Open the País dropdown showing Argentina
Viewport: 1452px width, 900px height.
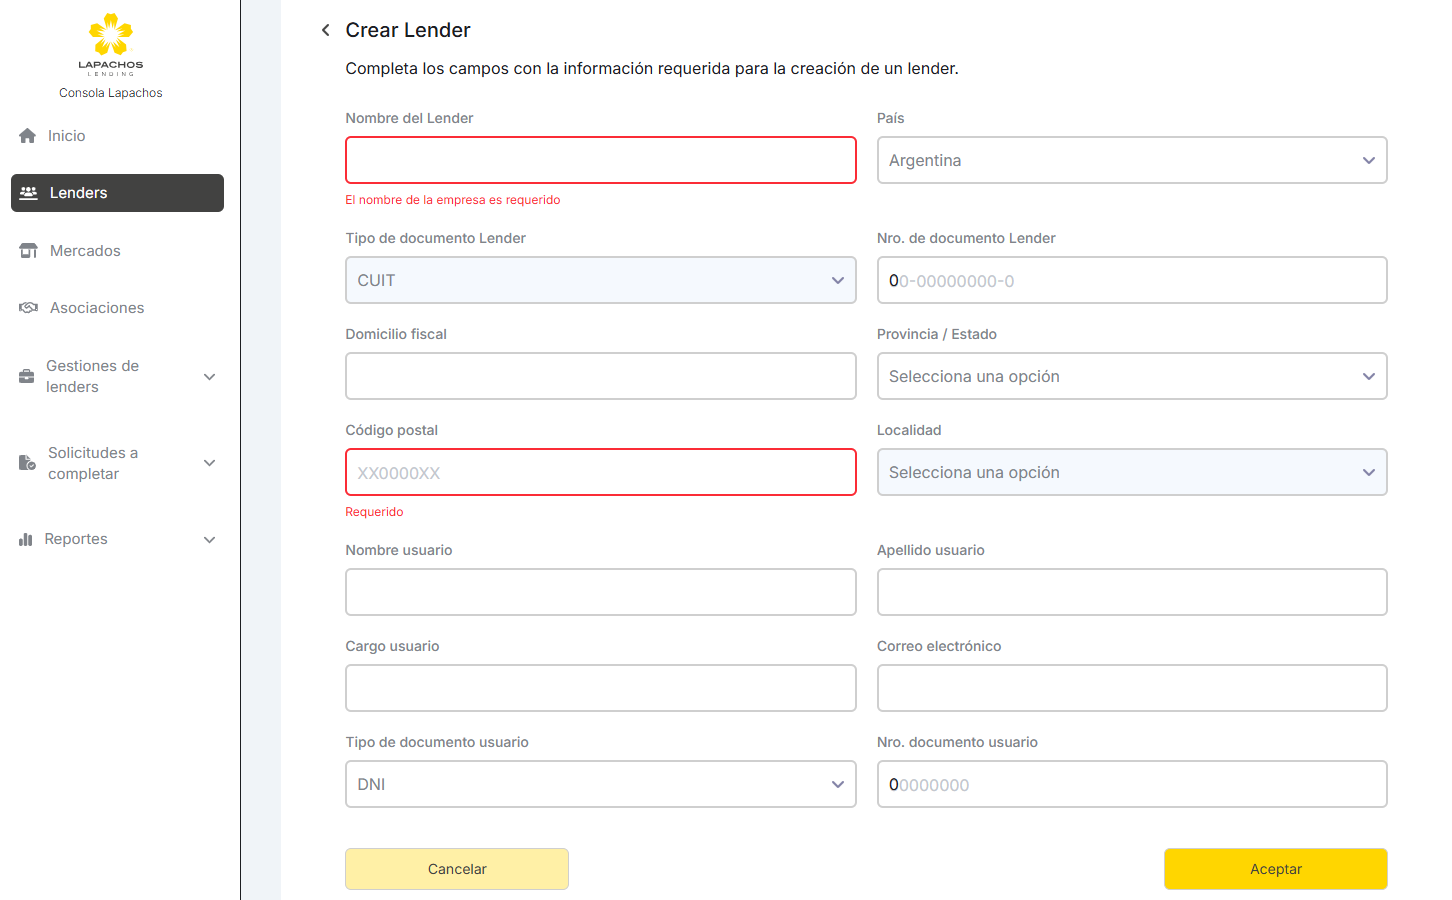[1131, 160]
